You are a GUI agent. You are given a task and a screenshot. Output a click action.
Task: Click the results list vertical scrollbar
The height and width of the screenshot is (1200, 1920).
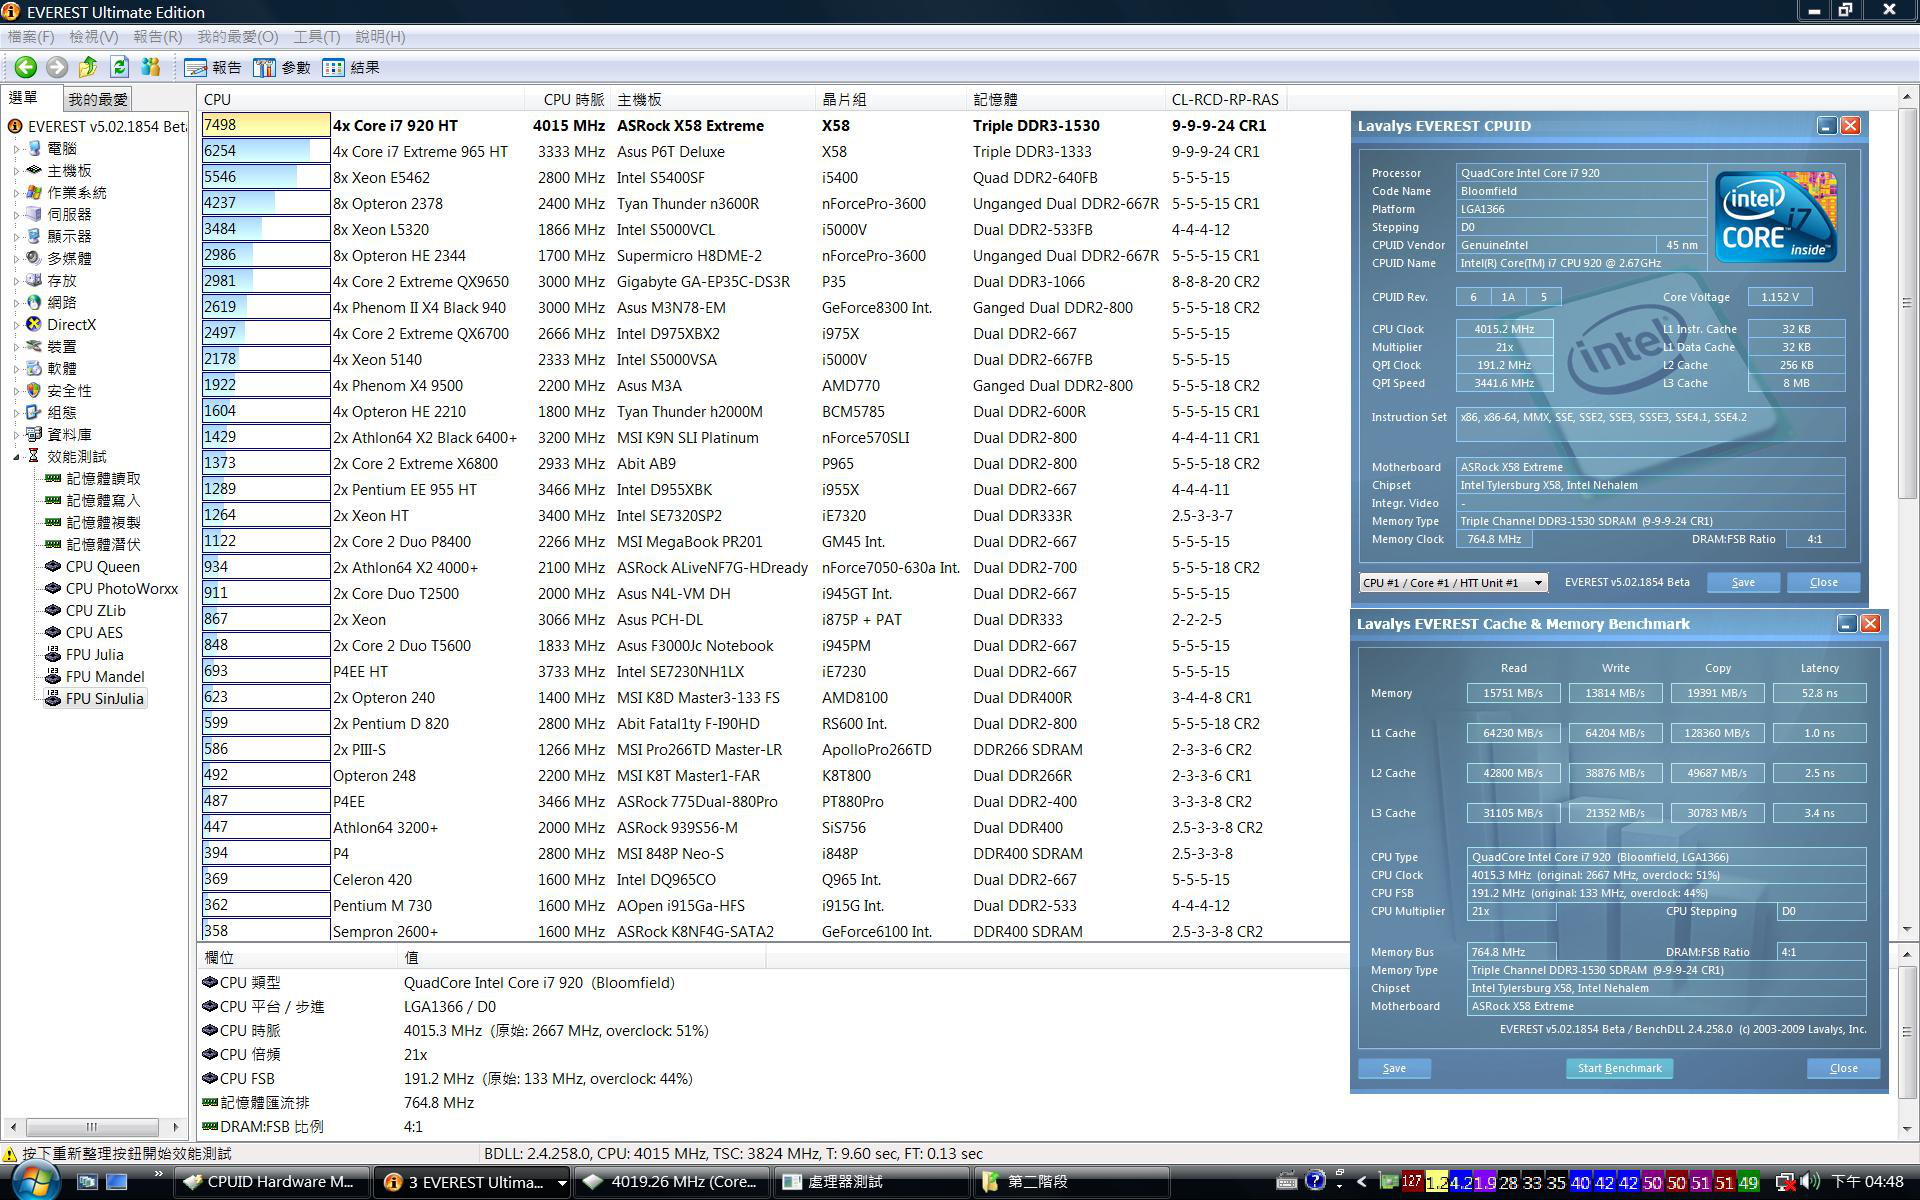pyautogui.click(x=1907, y=513)
